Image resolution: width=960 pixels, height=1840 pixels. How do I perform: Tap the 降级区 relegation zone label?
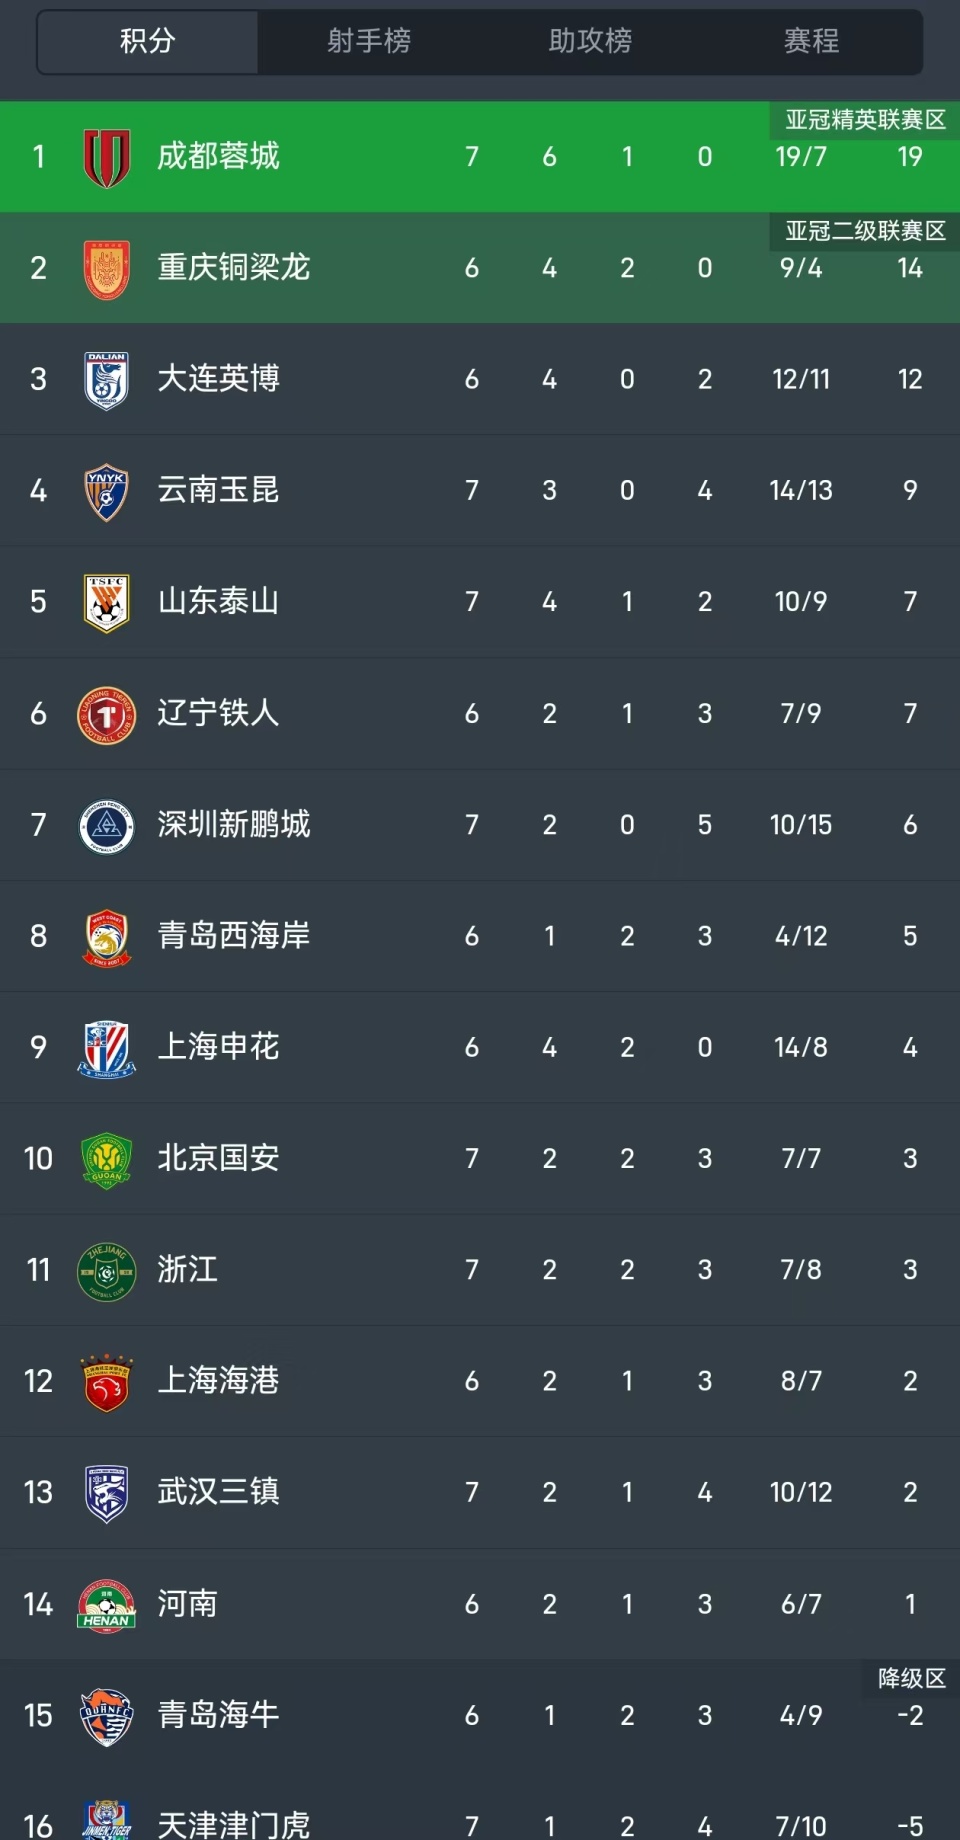(911, 1678)
